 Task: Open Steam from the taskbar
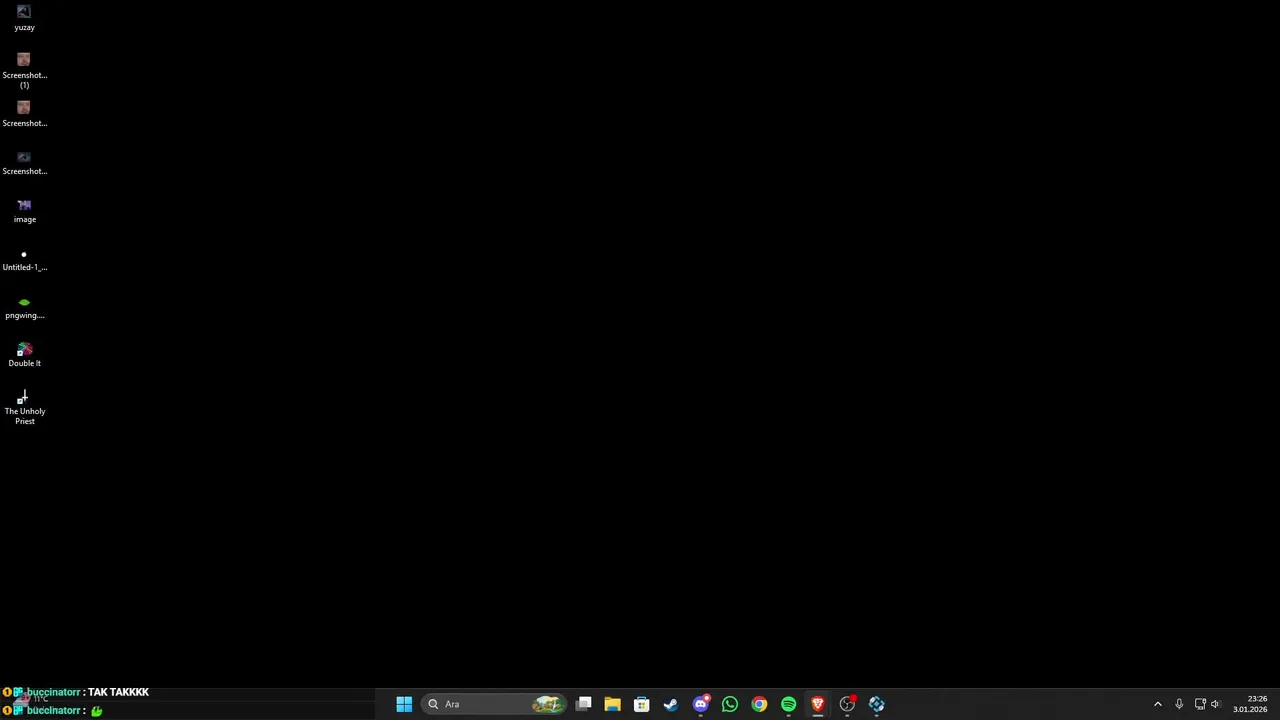click(x=671, y=704)
